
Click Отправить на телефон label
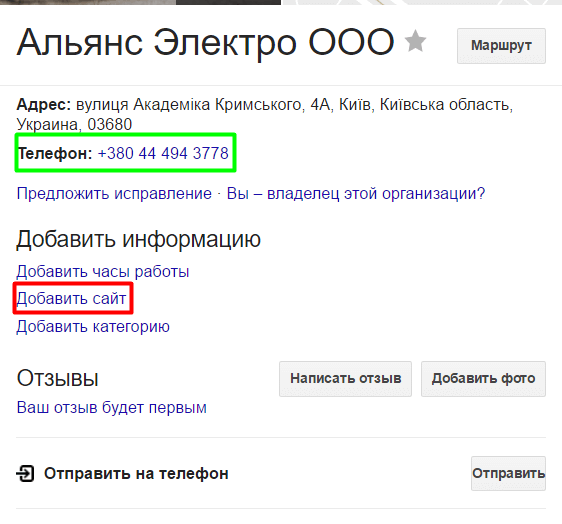click(x=136, y=474)
